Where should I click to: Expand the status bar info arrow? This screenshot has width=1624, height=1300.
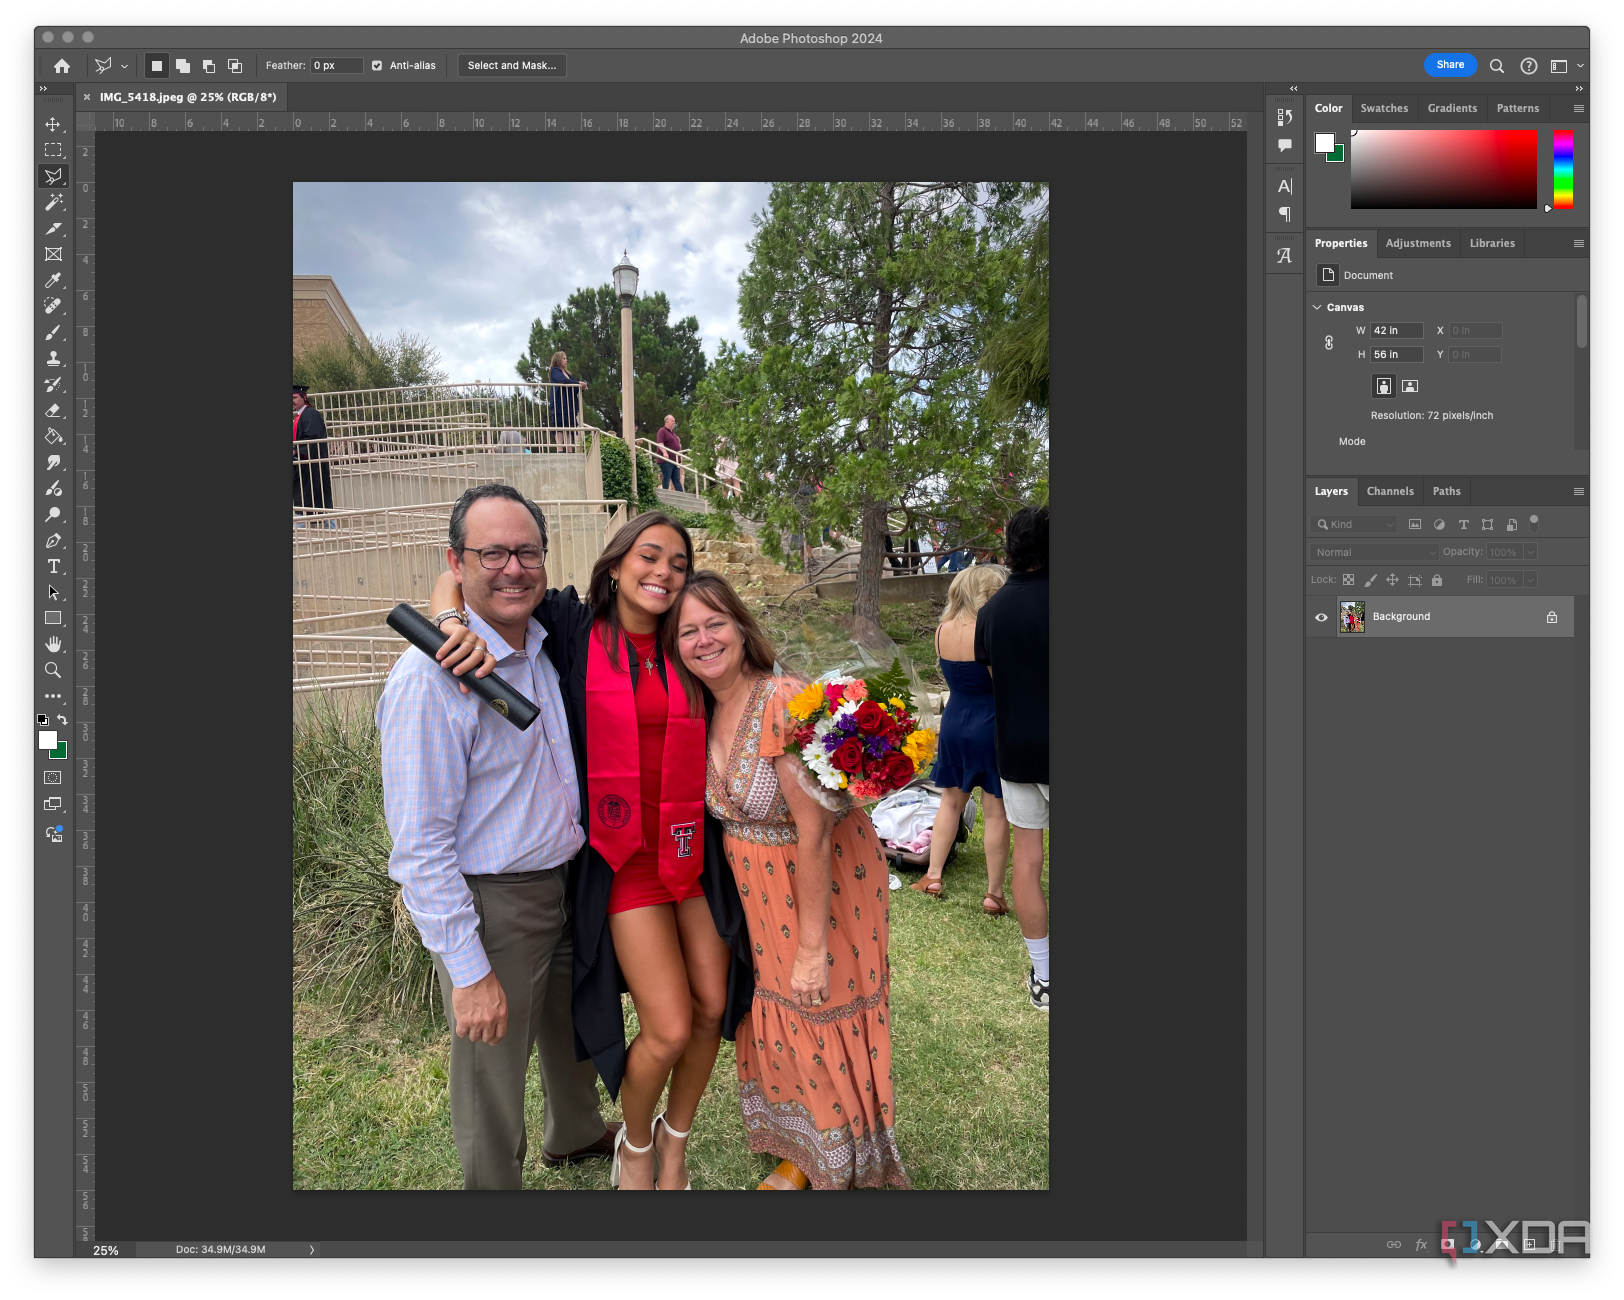click(x=311, y=1249)
